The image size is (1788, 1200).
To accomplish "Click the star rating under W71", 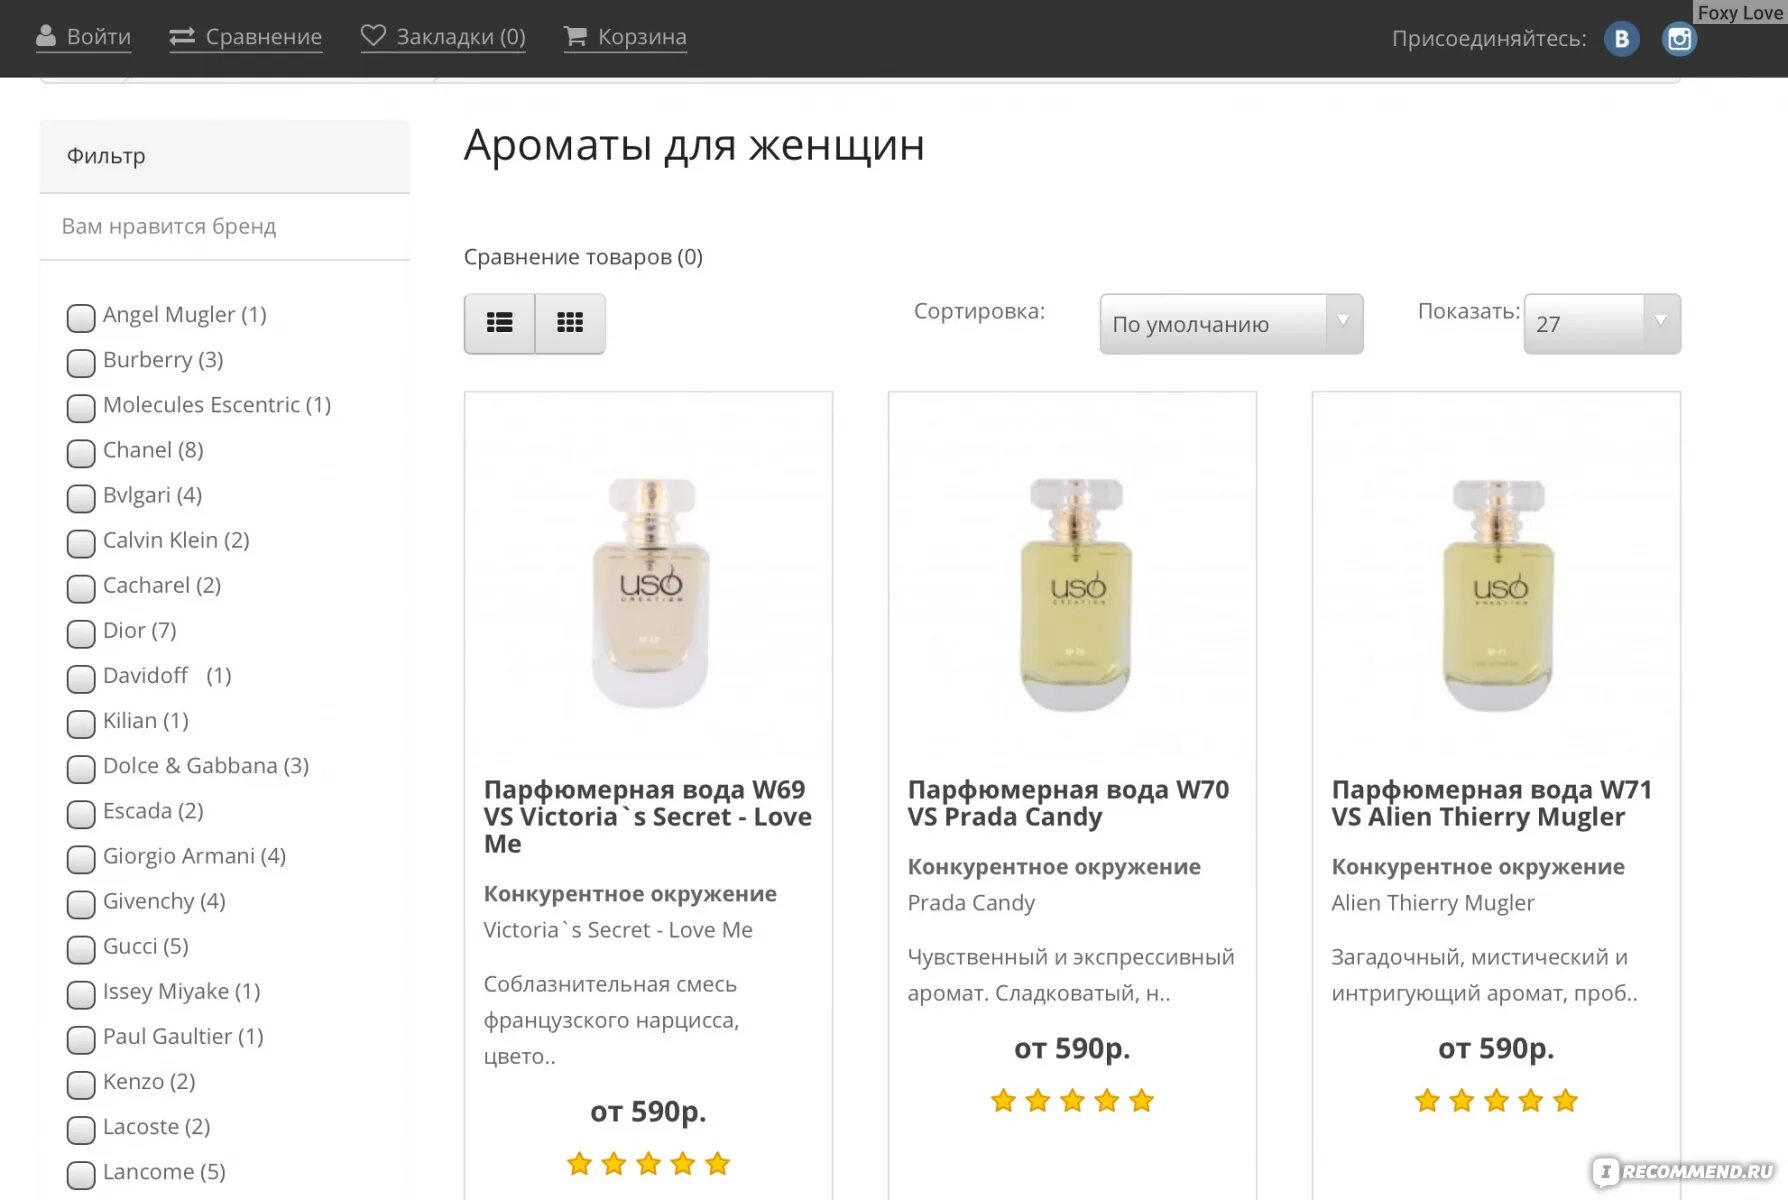I will [1496, 1101].
